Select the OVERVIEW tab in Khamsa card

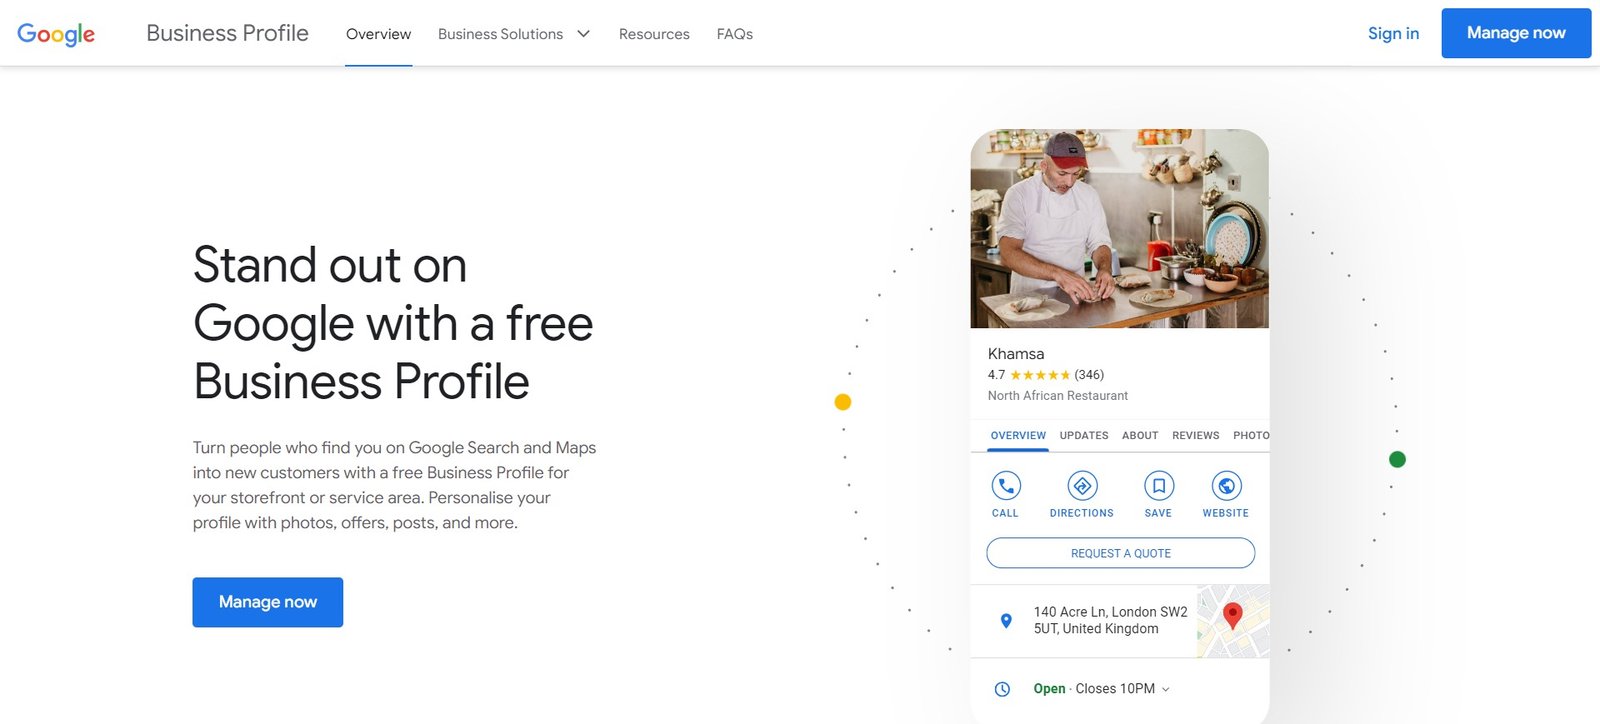(1018, 436)
